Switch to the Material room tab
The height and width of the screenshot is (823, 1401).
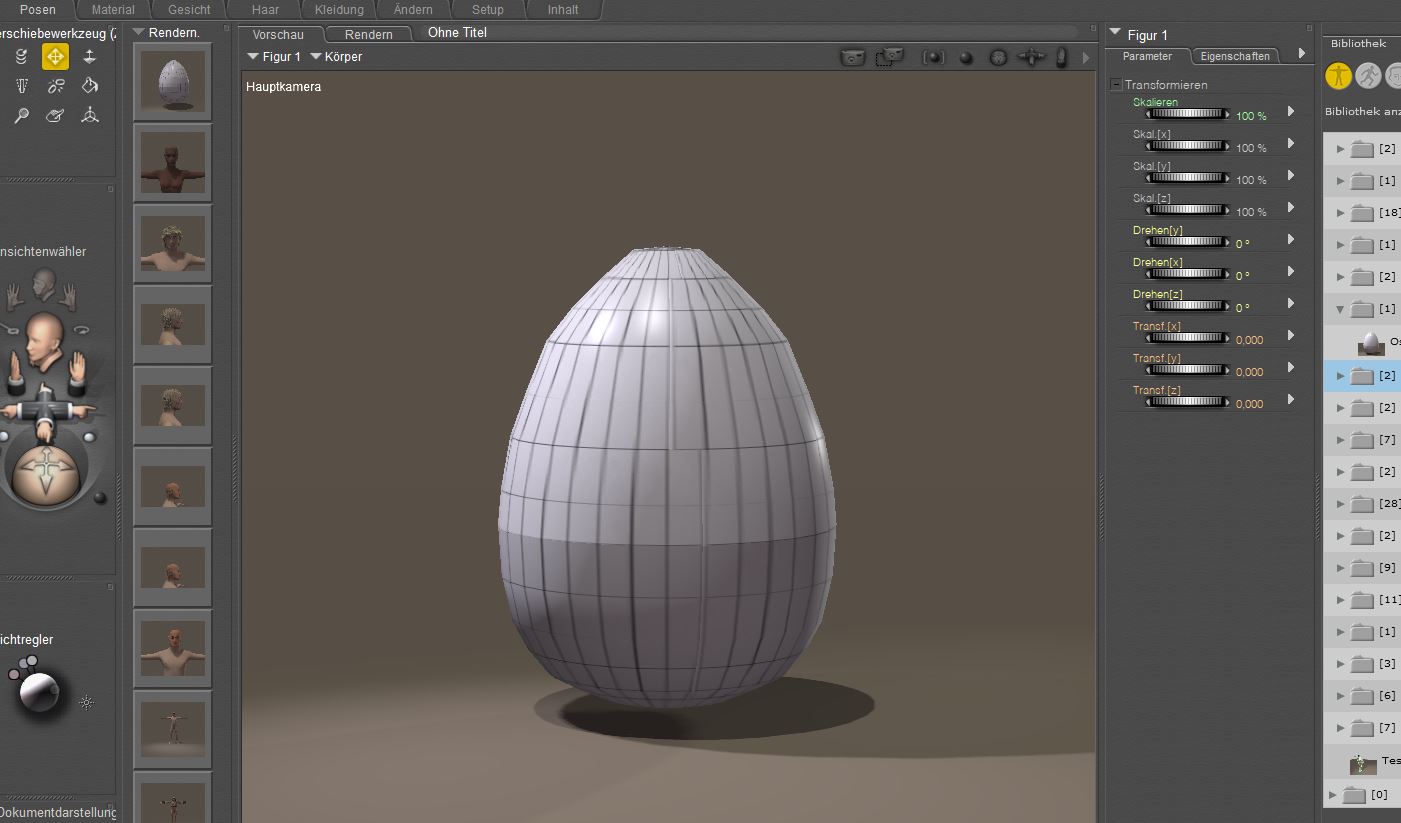coord(113,10)
